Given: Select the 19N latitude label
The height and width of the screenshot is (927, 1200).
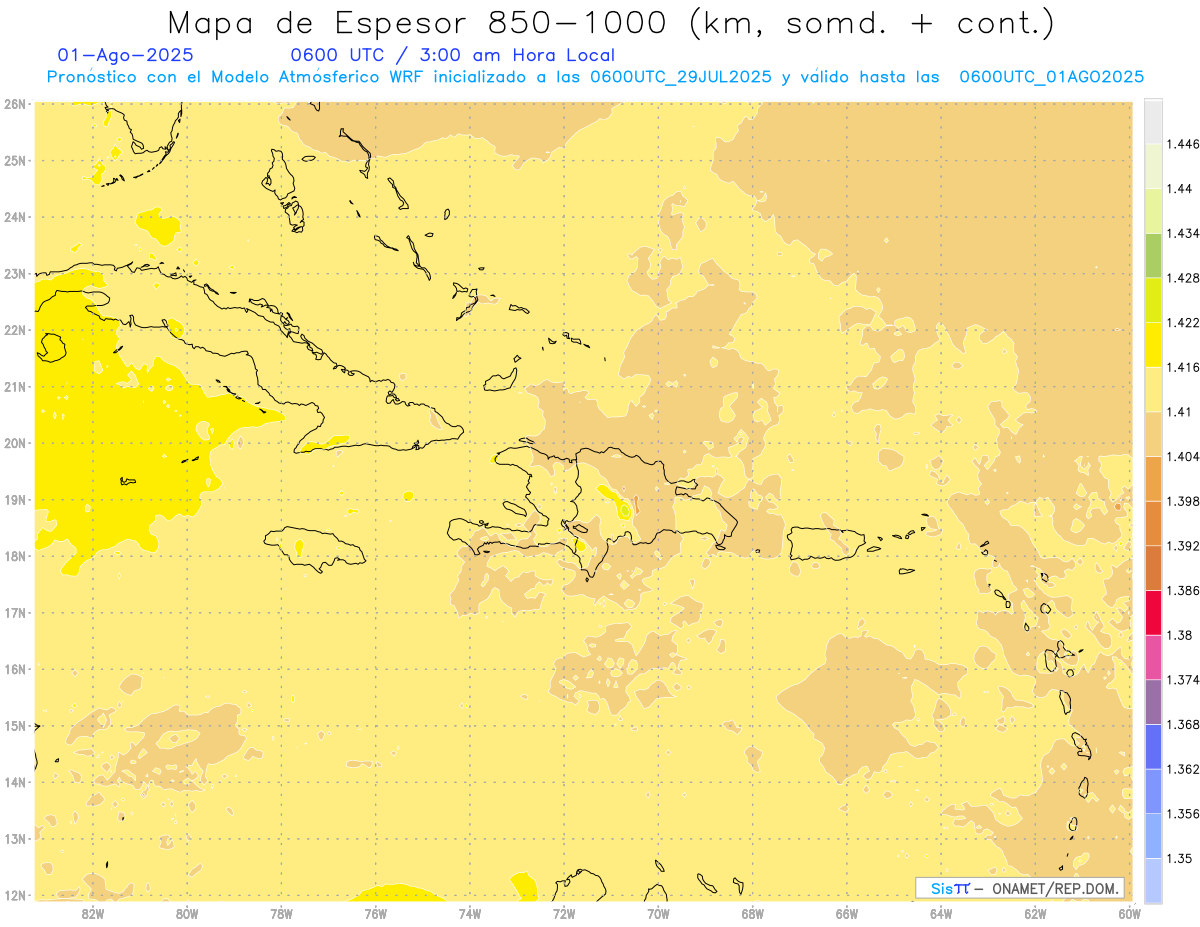Looking at the screenshot, I should [14, 499].
